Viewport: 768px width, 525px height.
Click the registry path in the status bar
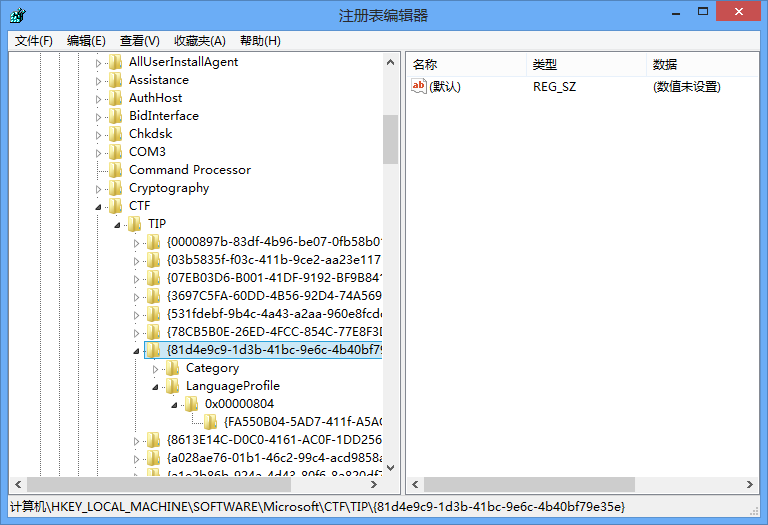pos(317,506)
